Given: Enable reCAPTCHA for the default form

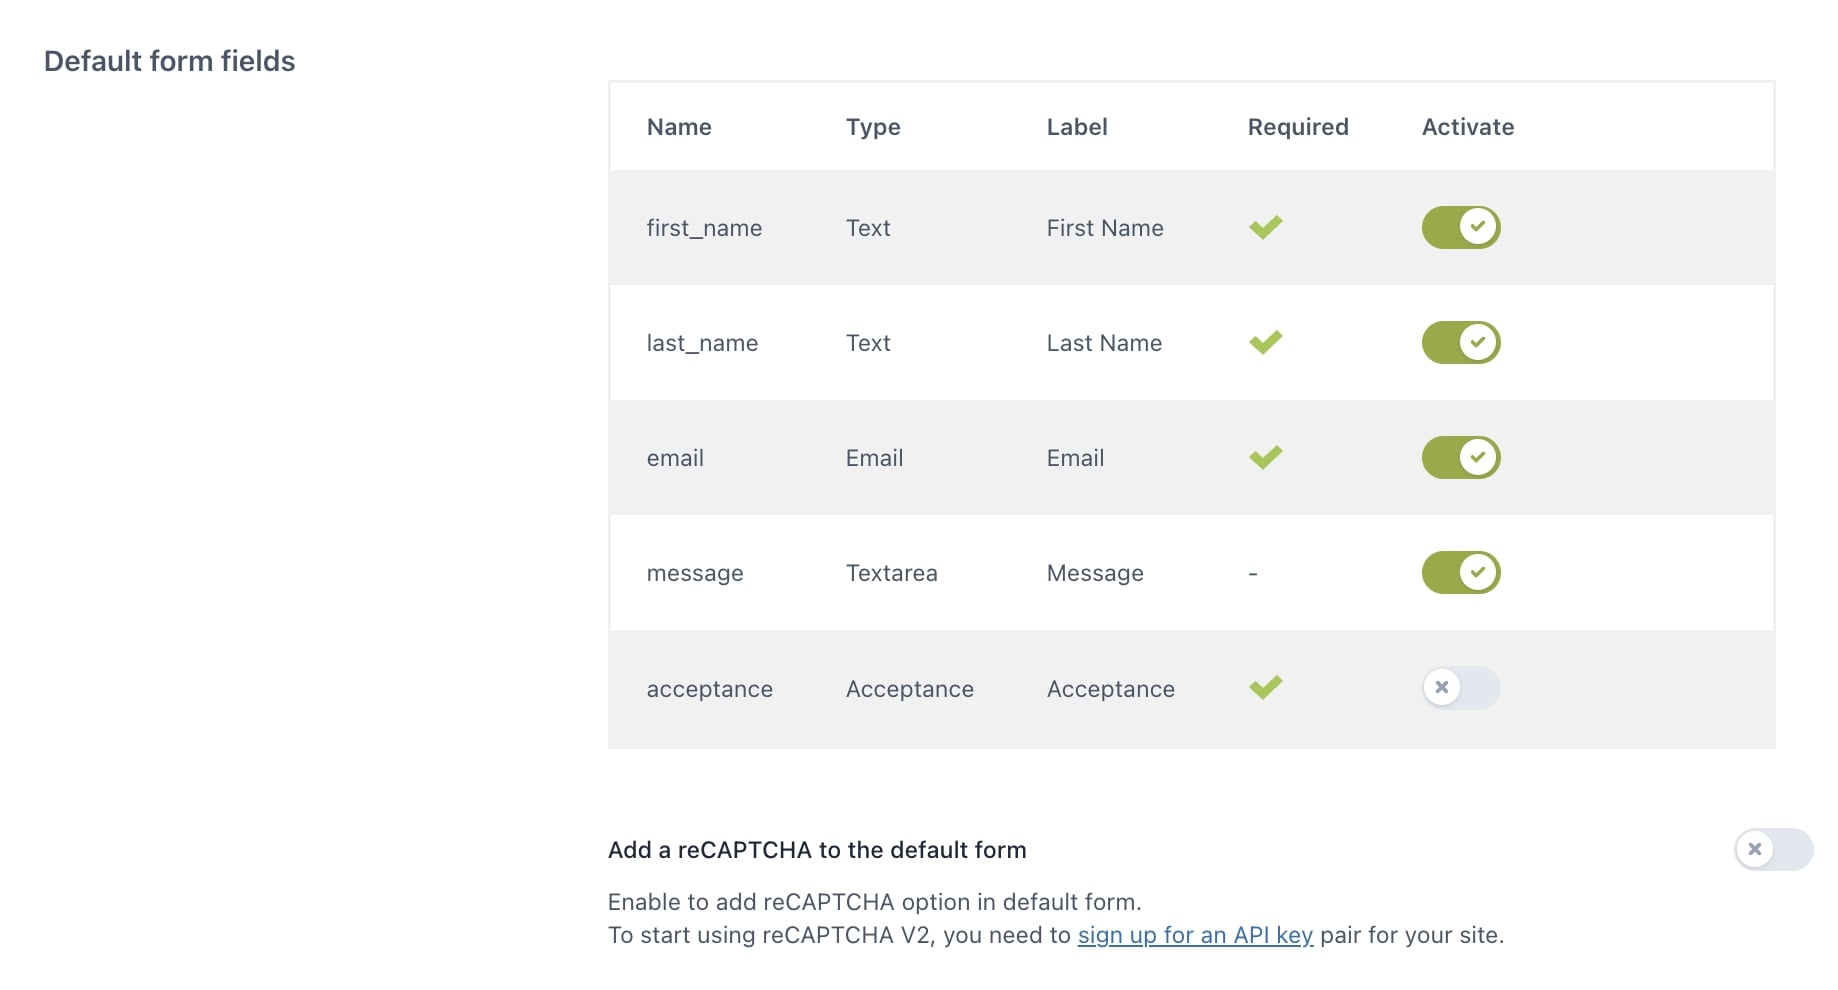Looking at the screenshot, I should (x=1773, y=850).
